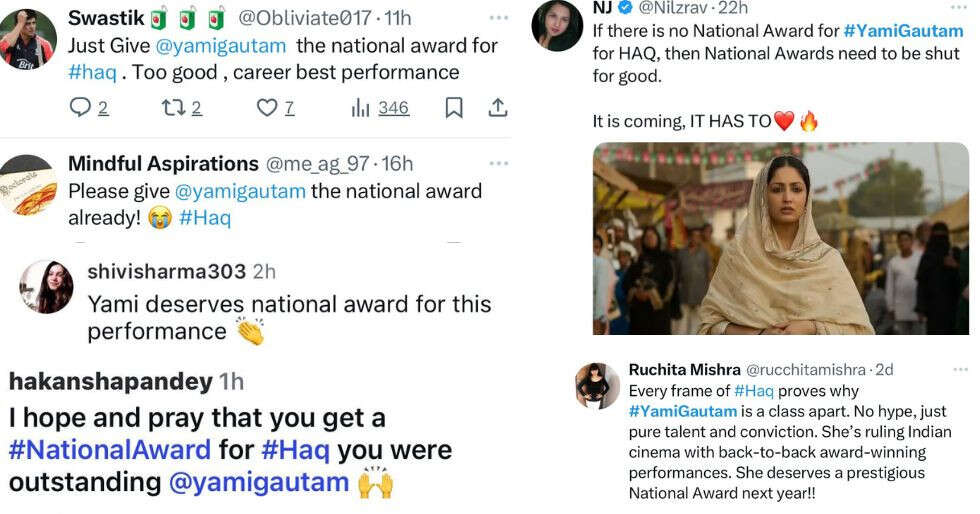This screenshot has width=980, height=514.
Task: Retweet Swastik's tweet about Haq
Action: [x=172, y=108]
